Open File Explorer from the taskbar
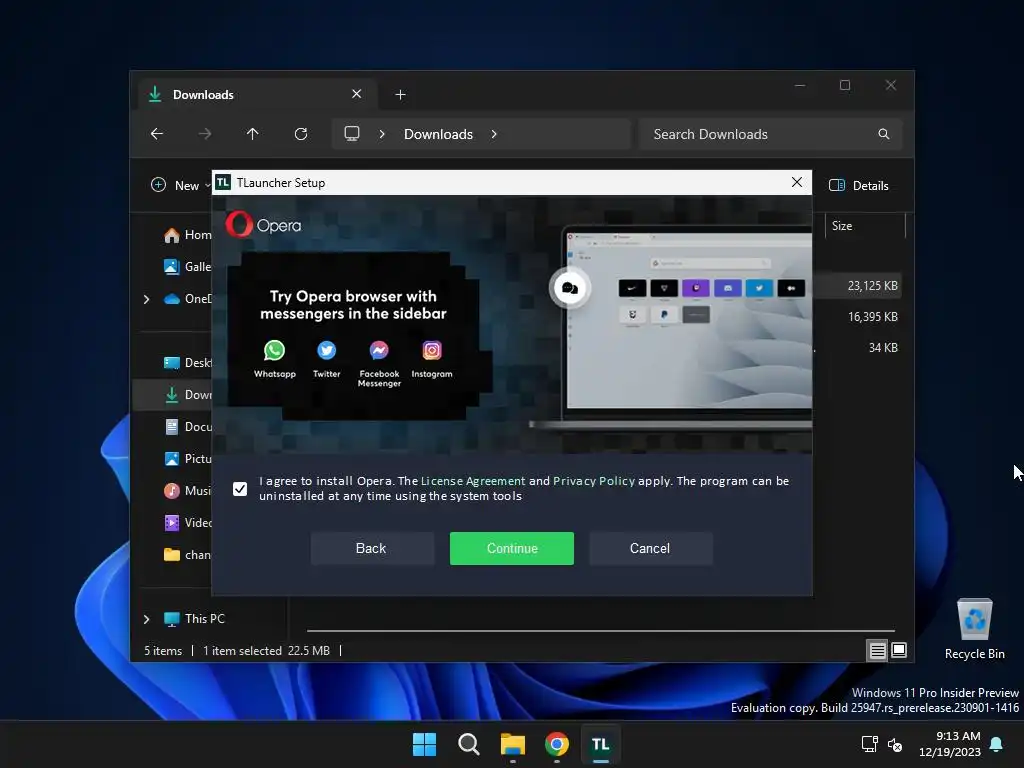 coord(513,744)
